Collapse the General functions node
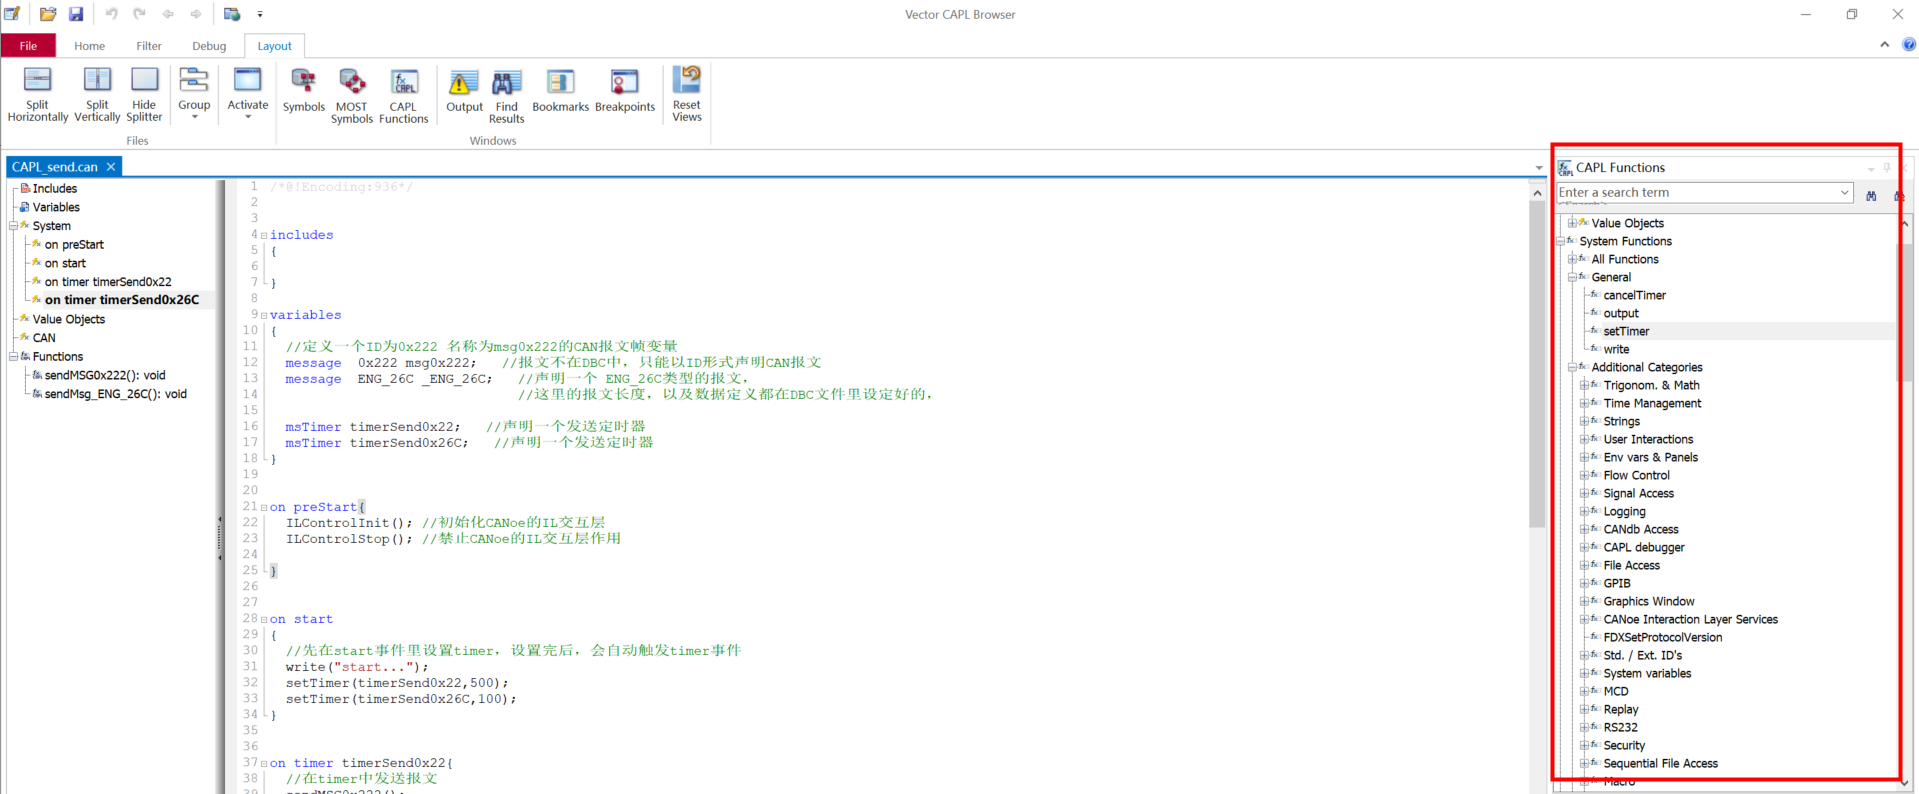 (1572, 277)
